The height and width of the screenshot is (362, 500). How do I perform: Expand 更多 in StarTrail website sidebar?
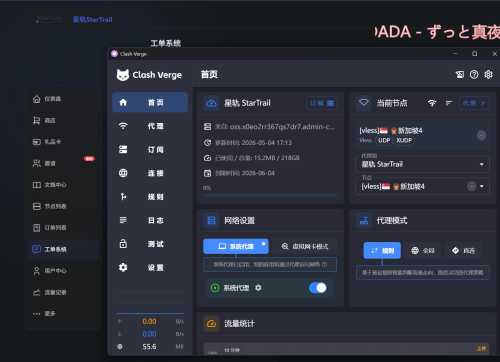63,314
